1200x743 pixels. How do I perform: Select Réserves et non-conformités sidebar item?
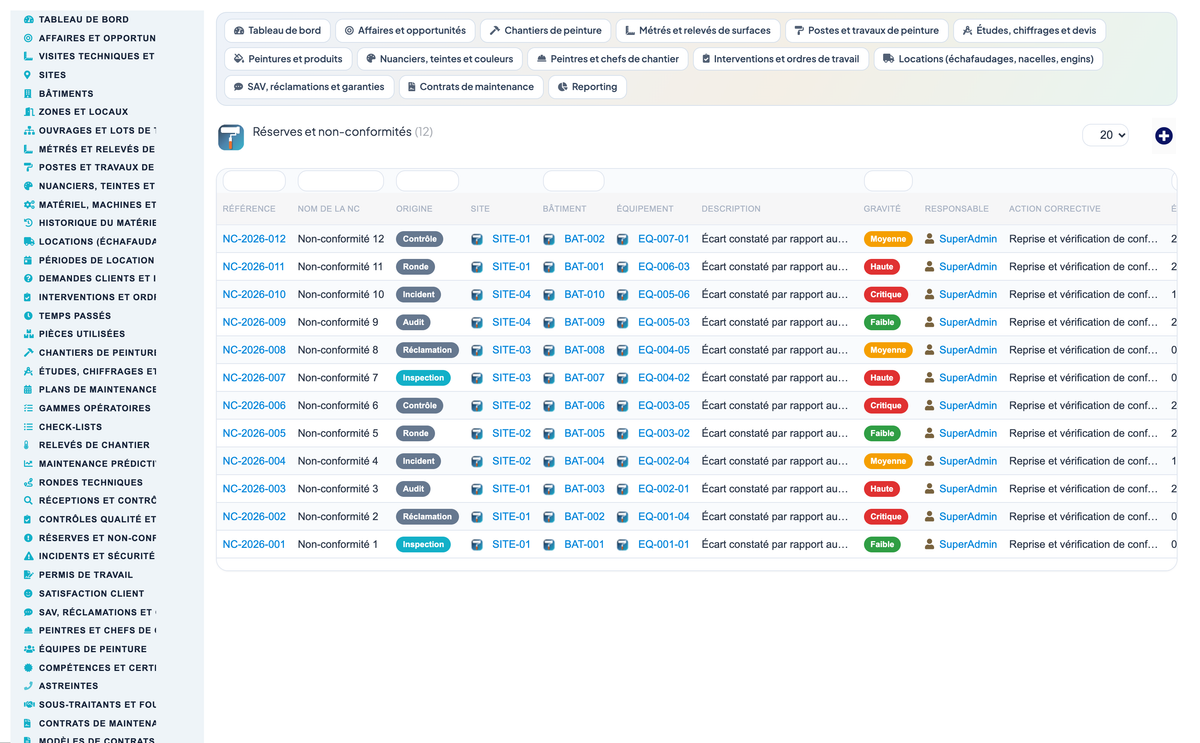coord(90,538)
